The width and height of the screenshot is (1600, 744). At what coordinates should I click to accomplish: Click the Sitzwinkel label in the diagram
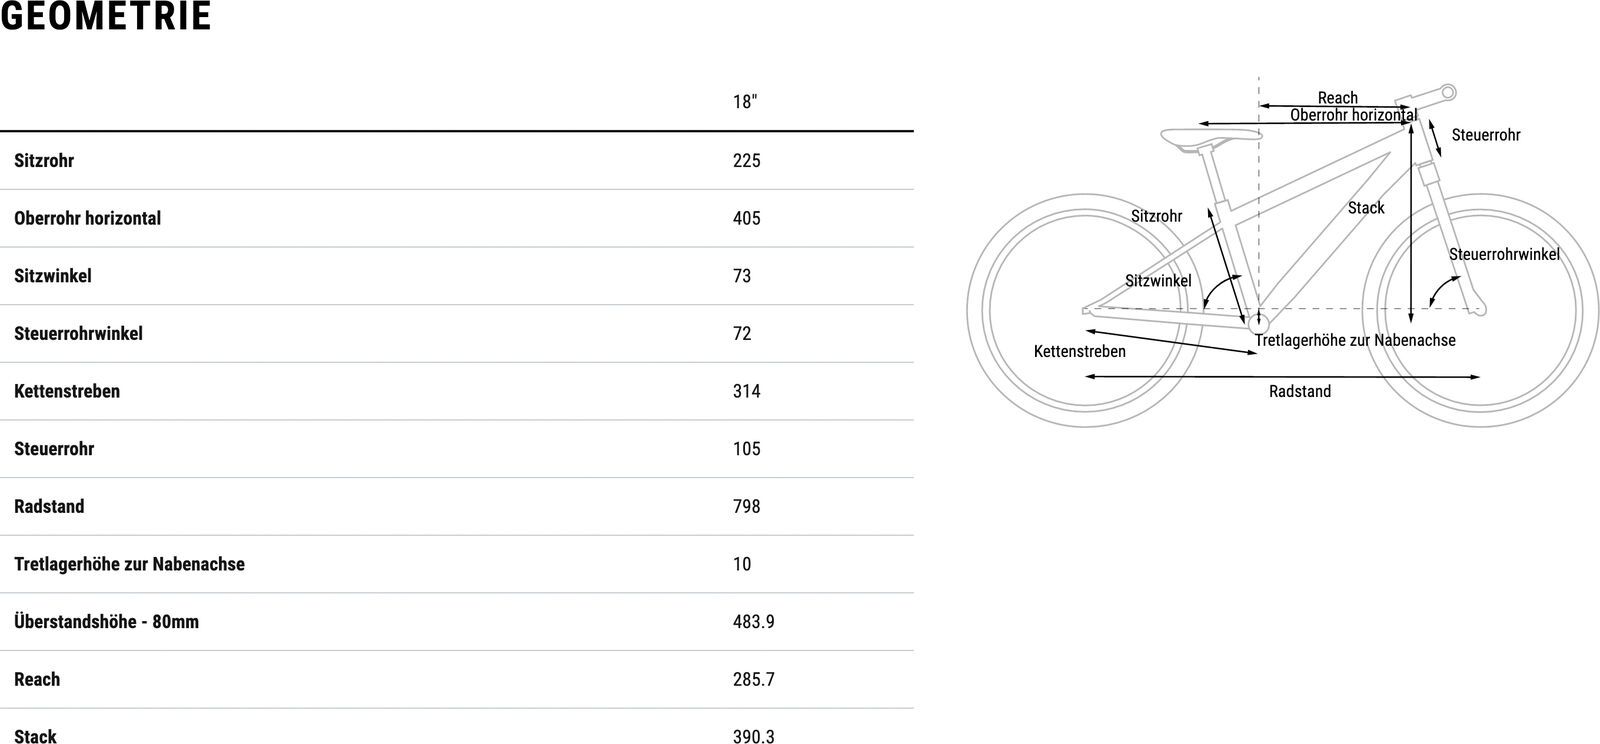point(1158,281)
